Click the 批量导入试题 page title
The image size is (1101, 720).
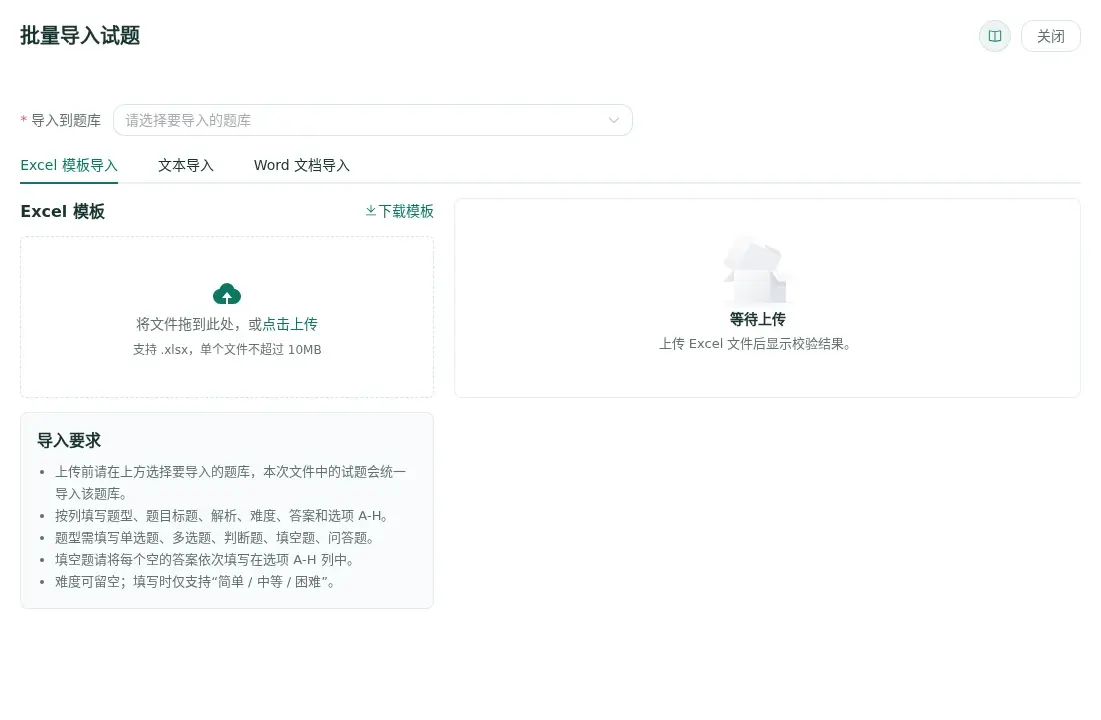(80, 36)
